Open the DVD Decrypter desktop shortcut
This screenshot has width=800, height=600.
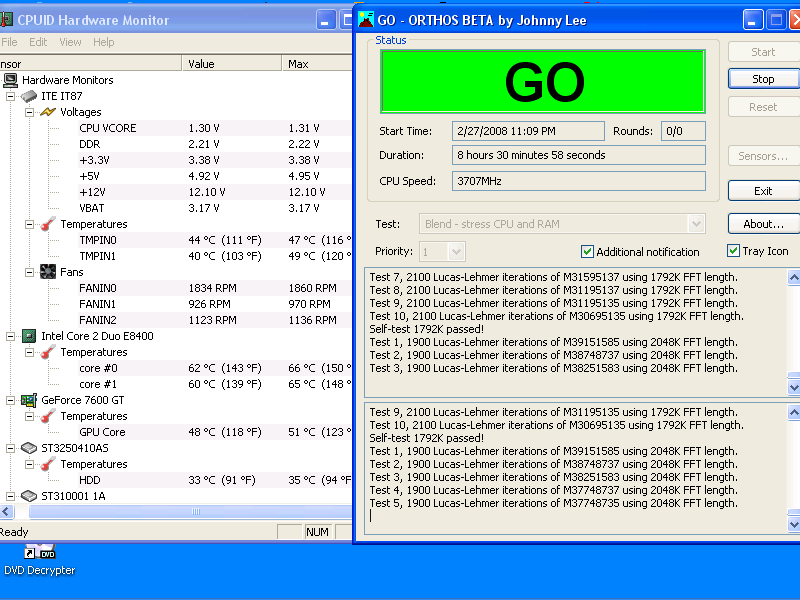tap(39, 560)
